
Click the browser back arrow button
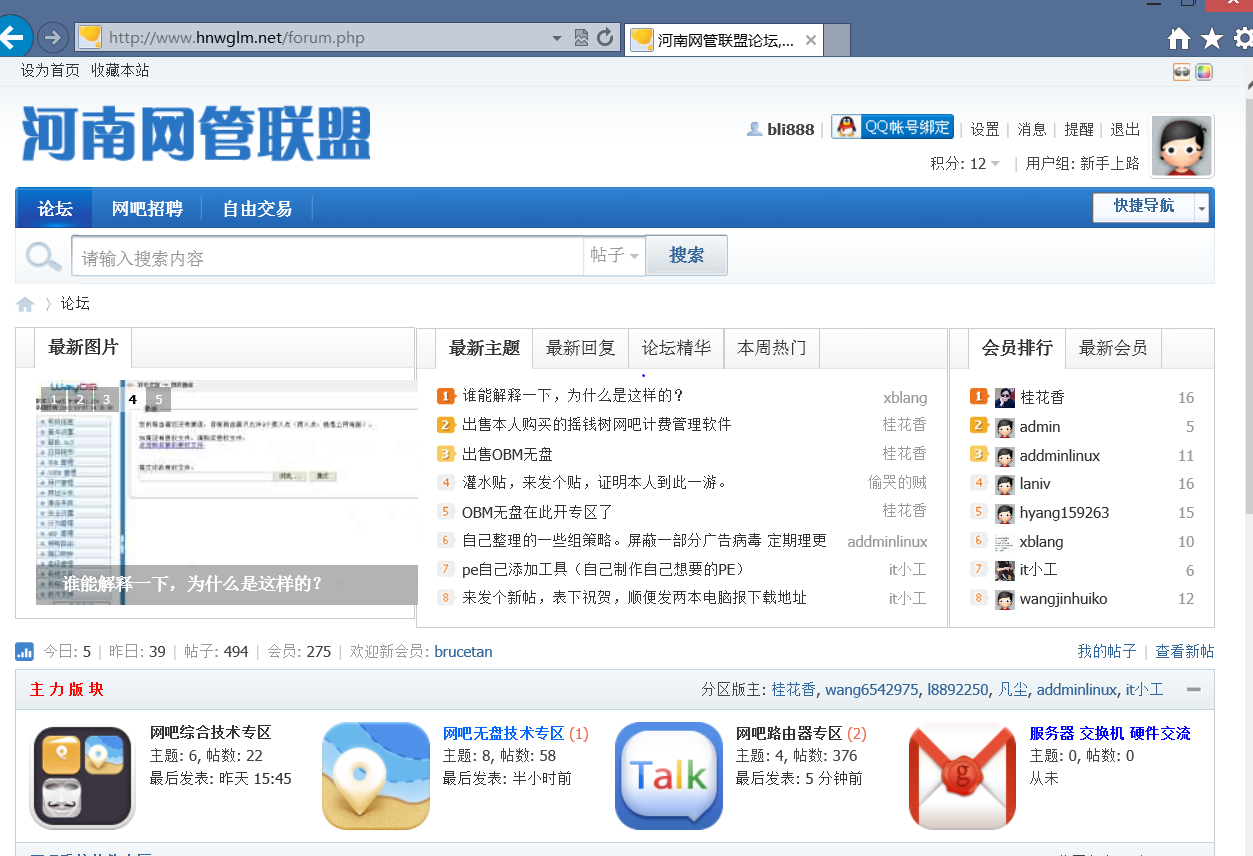[x=13, y=38]
